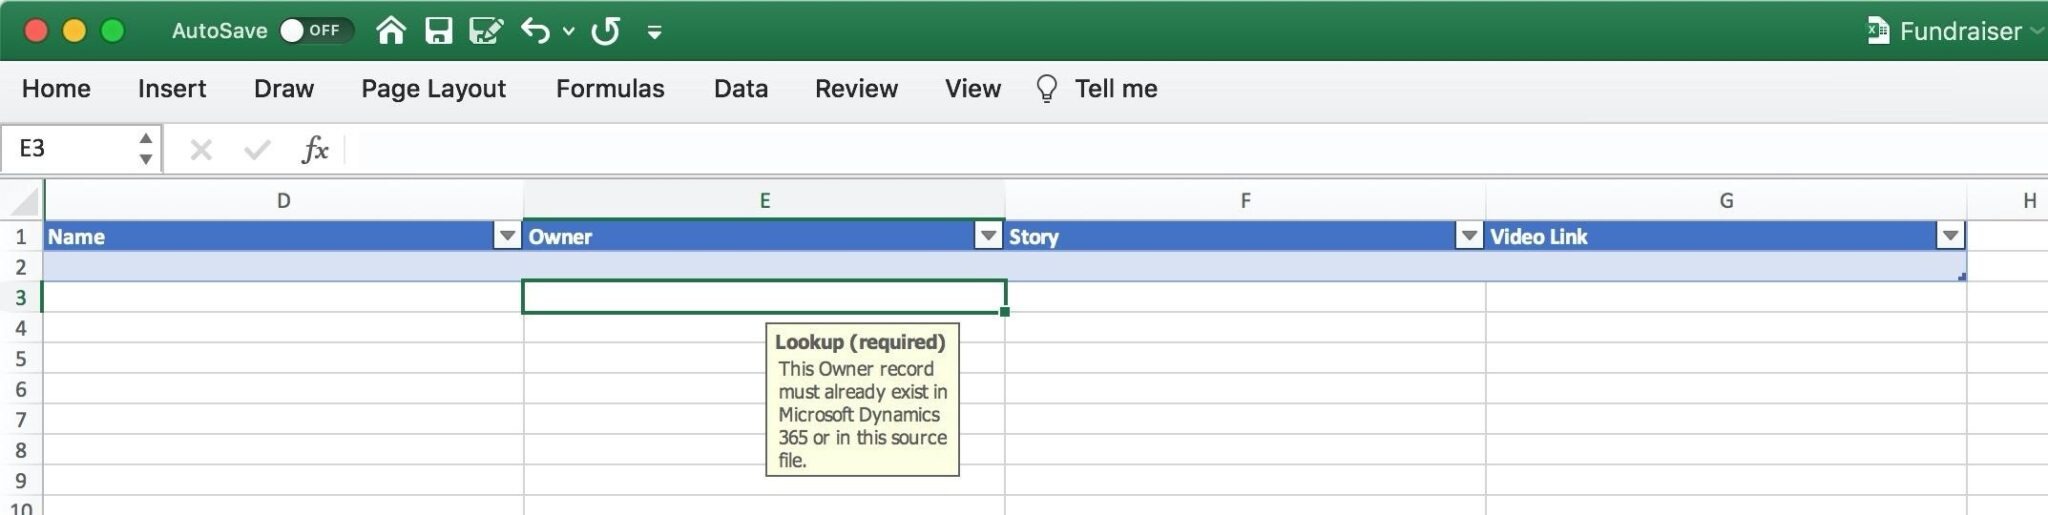Image resolution: width=2048 pixels, height=515 pixels.
Task: Open the Video Link column filter dropdown
Action: pyautogui.click(x=1950, y=236)
